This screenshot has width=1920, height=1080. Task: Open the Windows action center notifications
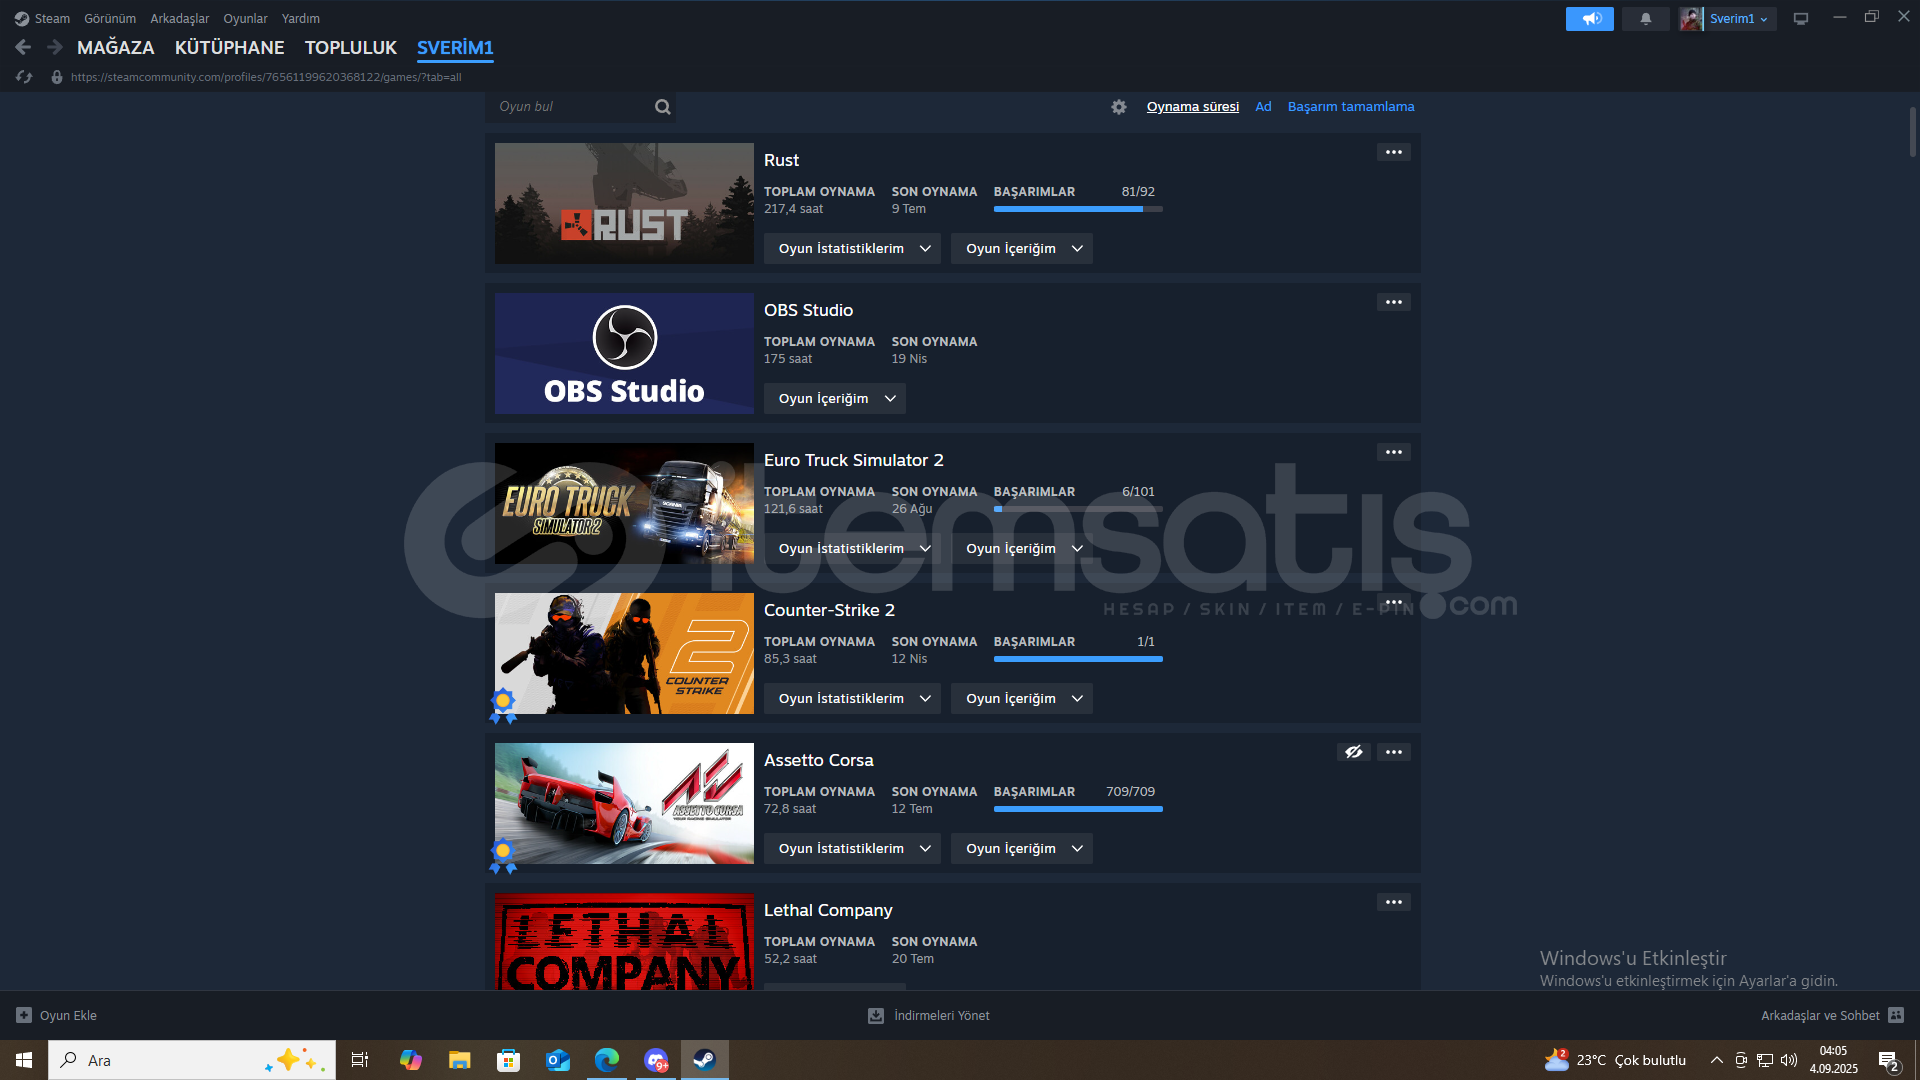pyautogui.click(x=1889, y=1060)
